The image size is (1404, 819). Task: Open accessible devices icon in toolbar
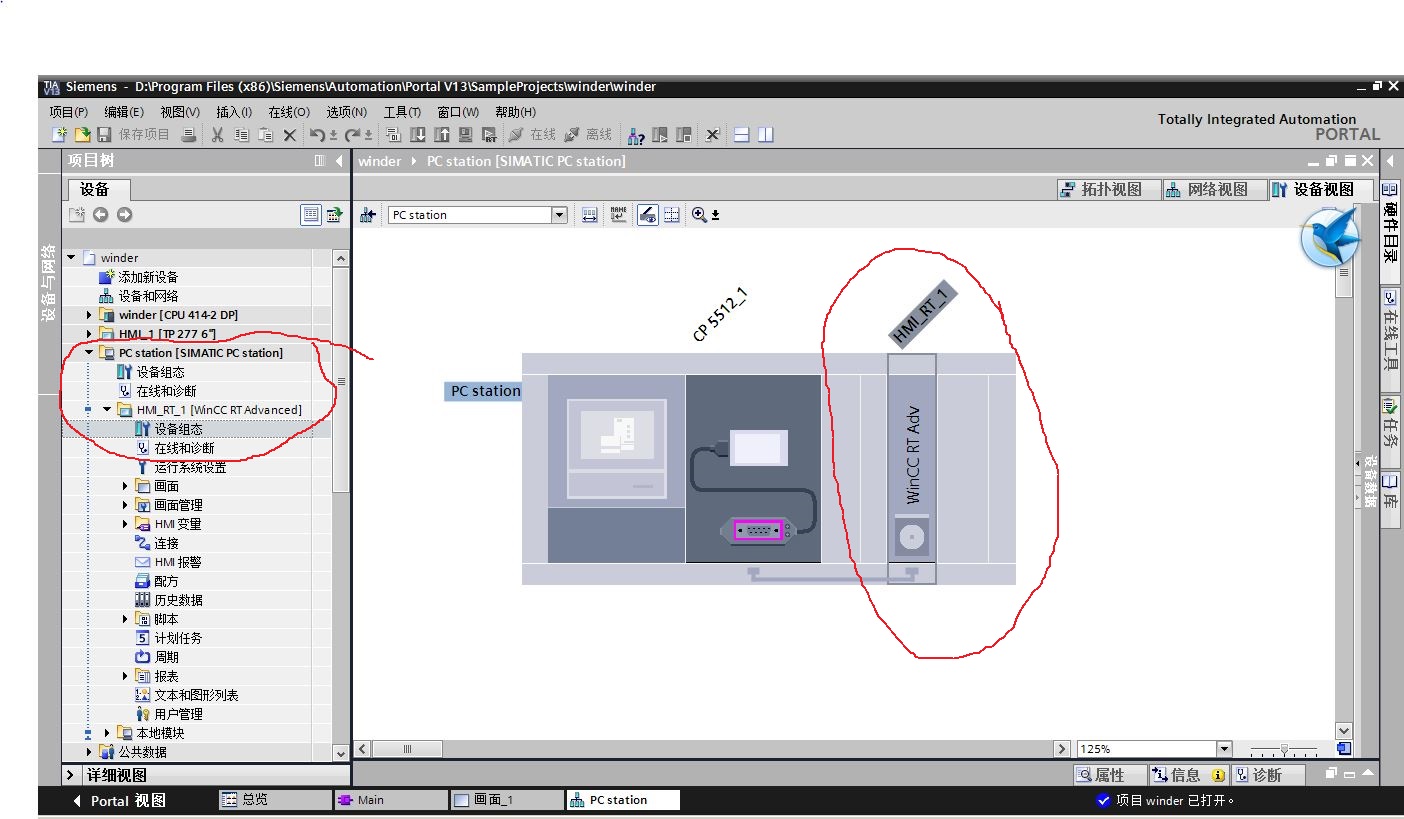(635, 135)
